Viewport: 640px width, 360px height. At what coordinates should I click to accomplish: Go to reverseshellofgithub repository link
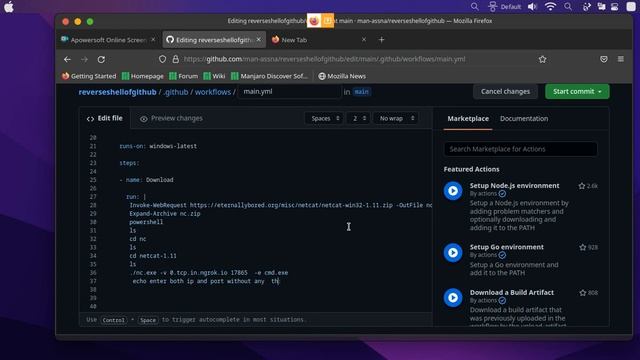118,92
